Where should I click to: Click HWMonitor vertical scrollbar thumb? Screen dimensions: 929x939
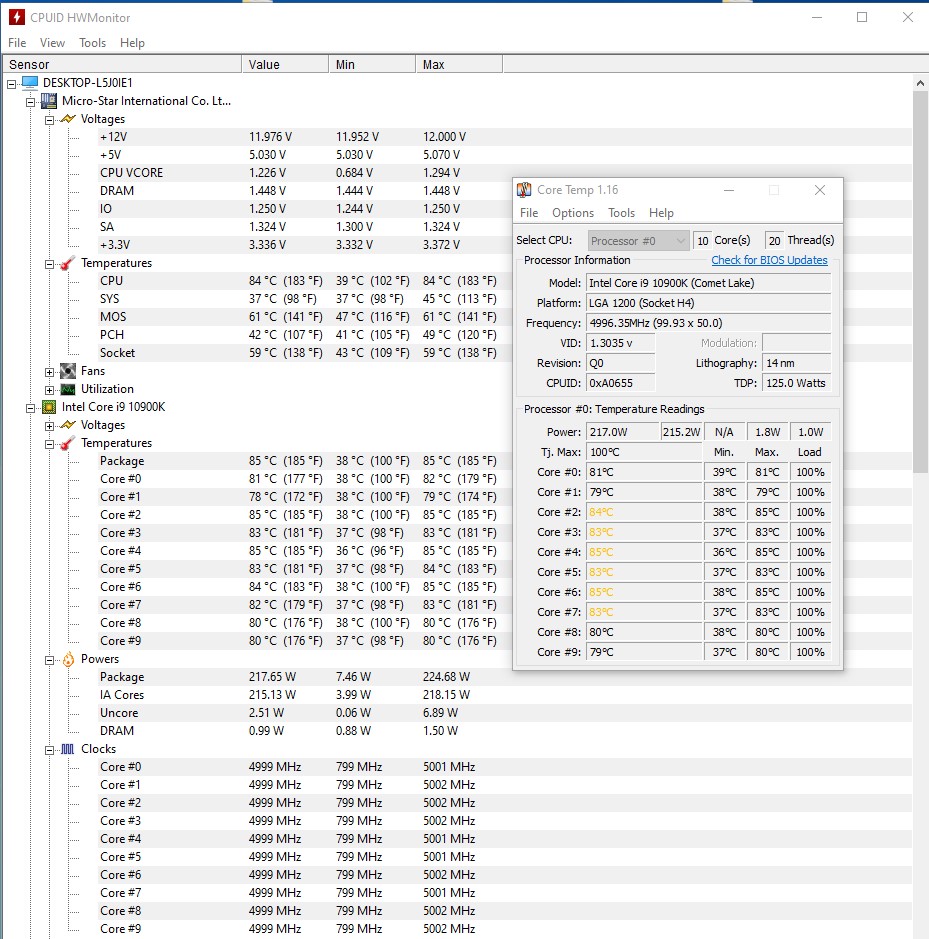(920, 282)
